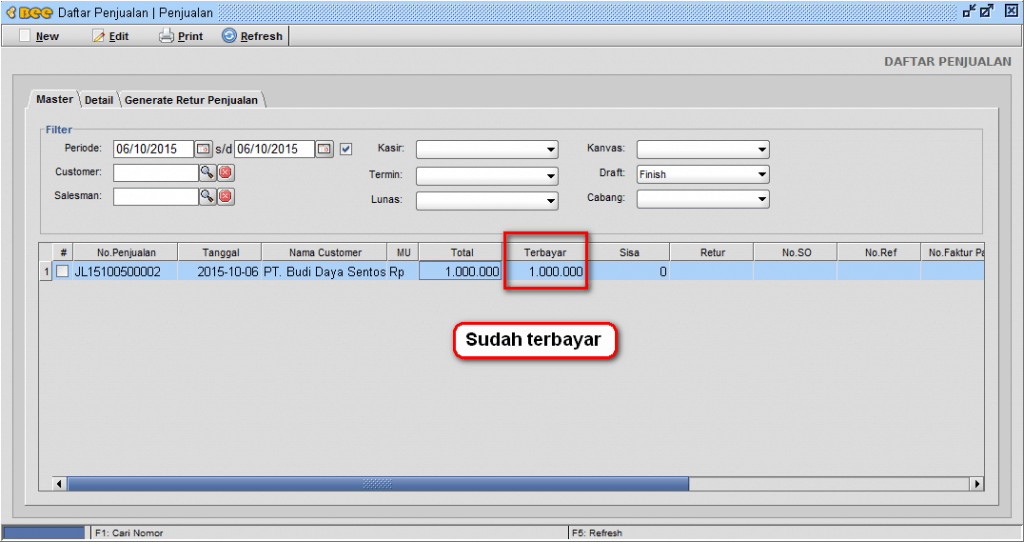The width and height of the screenshot is (1024, 542).
Task: Open calendar picker for Periode start date
Action: point(203,149)
